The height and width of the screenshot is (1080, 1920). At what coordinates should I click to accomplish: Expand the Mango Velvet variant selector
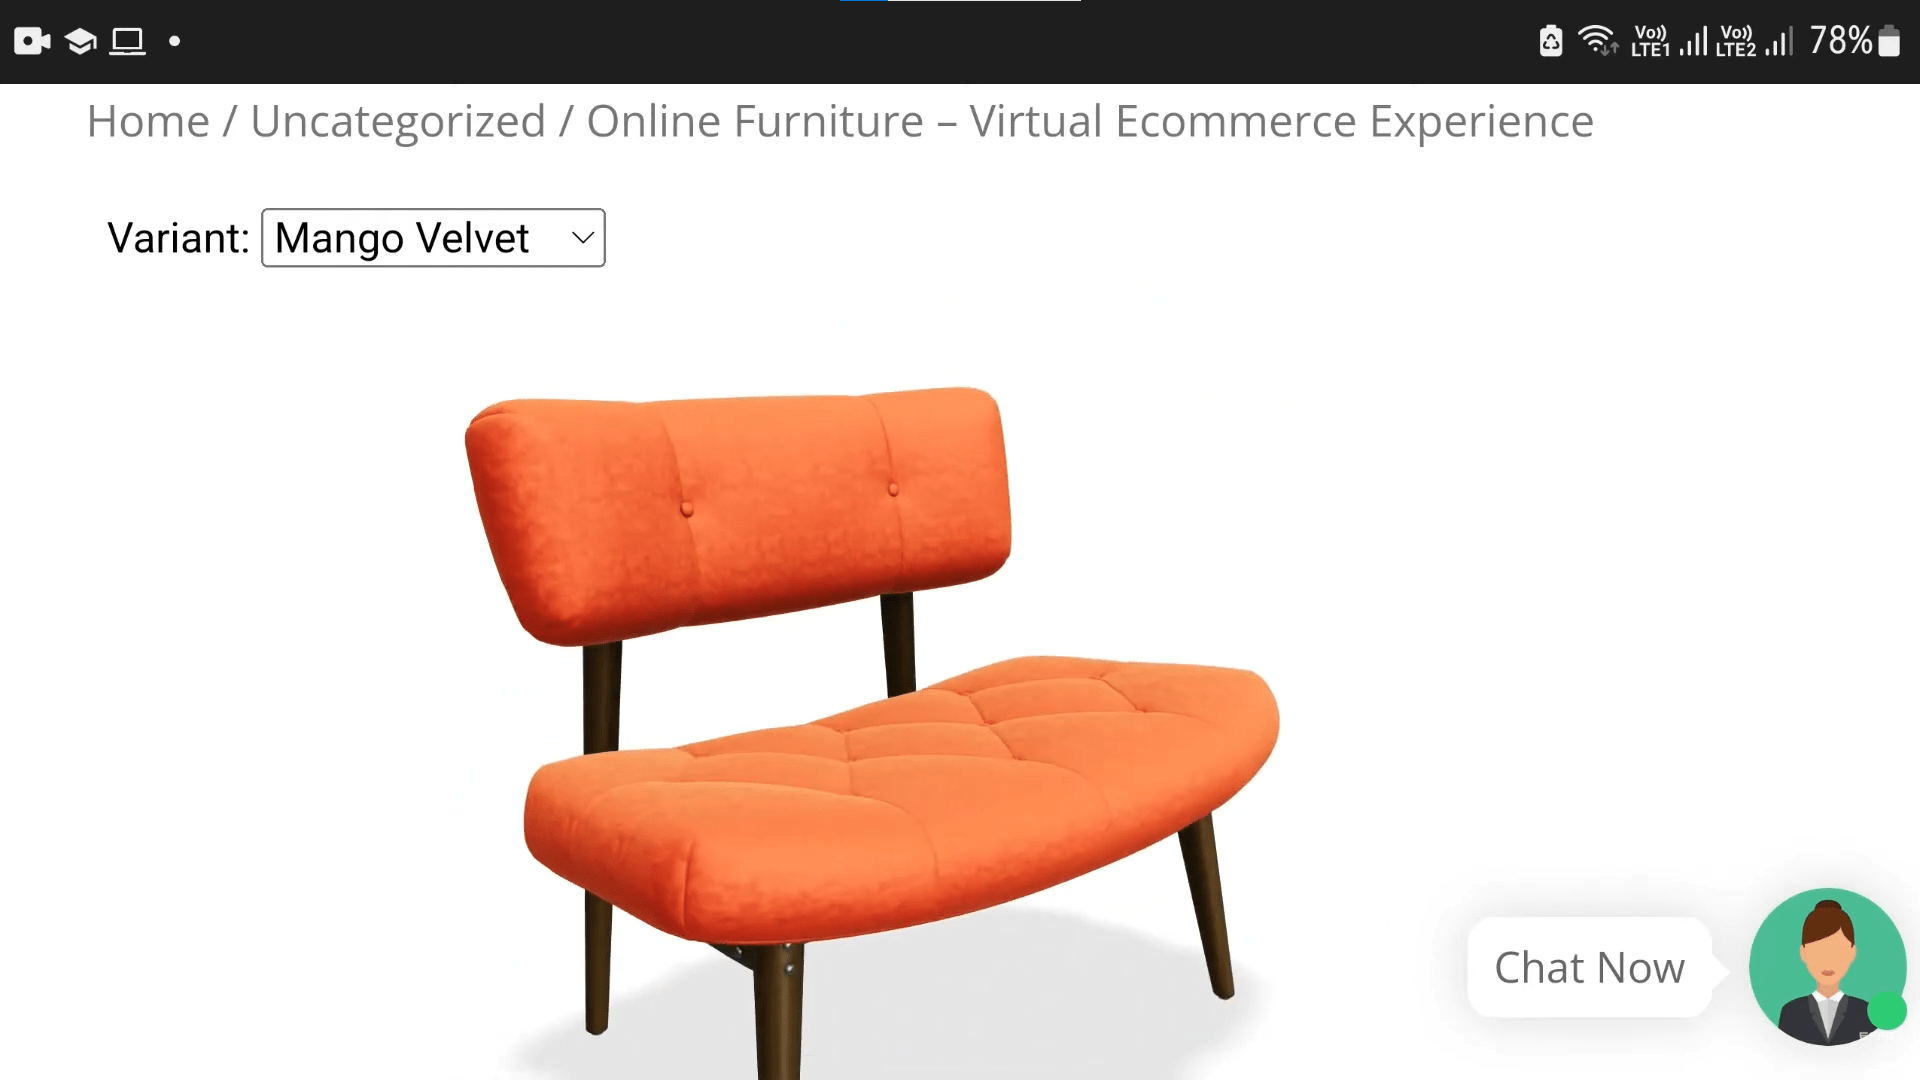pos(431,237)
